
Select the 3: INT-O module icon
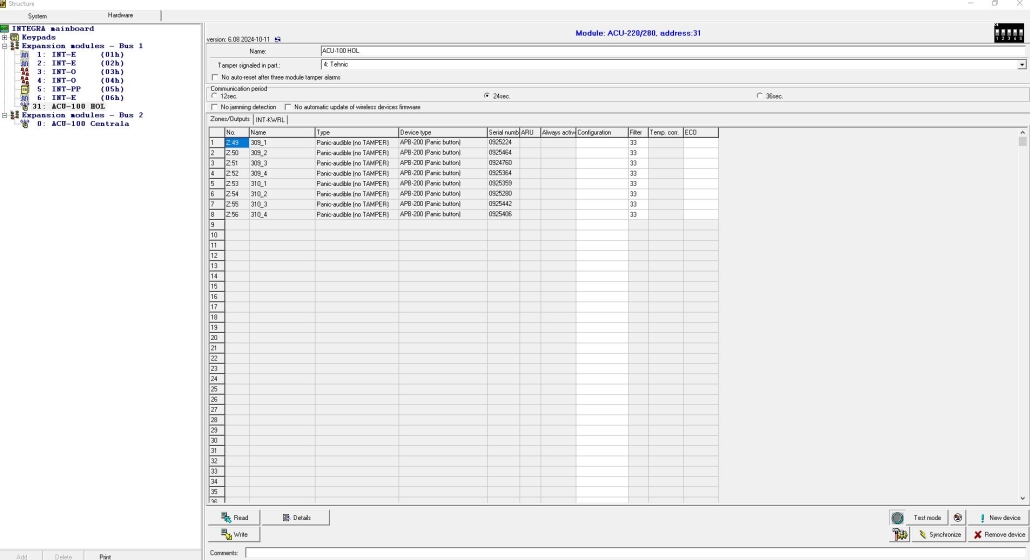click(x=25, y=72)
